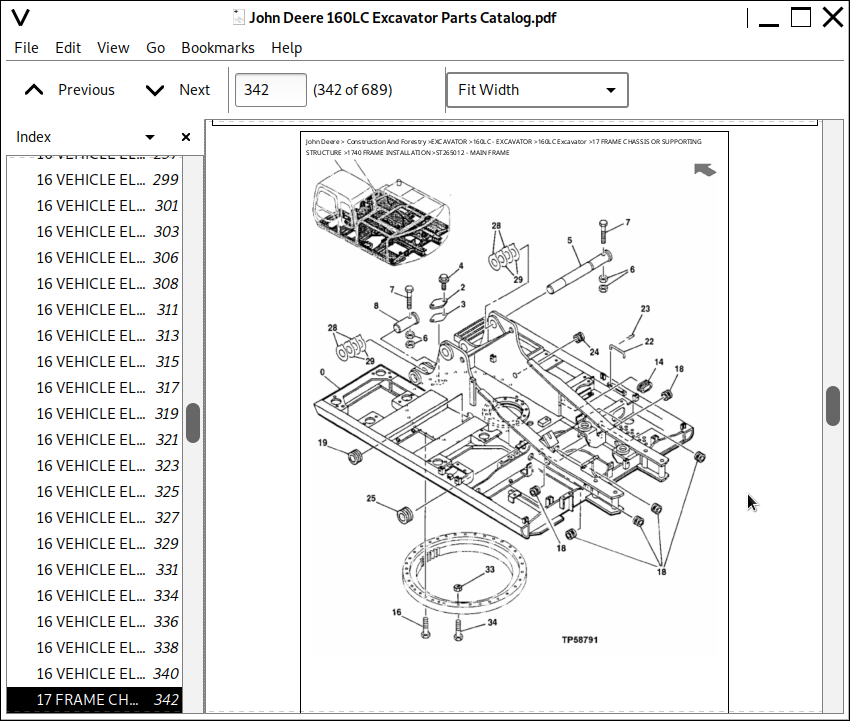The width and height of the screenshot is (850, 721).
Task: Click the Previous button label
Action: 86,90
